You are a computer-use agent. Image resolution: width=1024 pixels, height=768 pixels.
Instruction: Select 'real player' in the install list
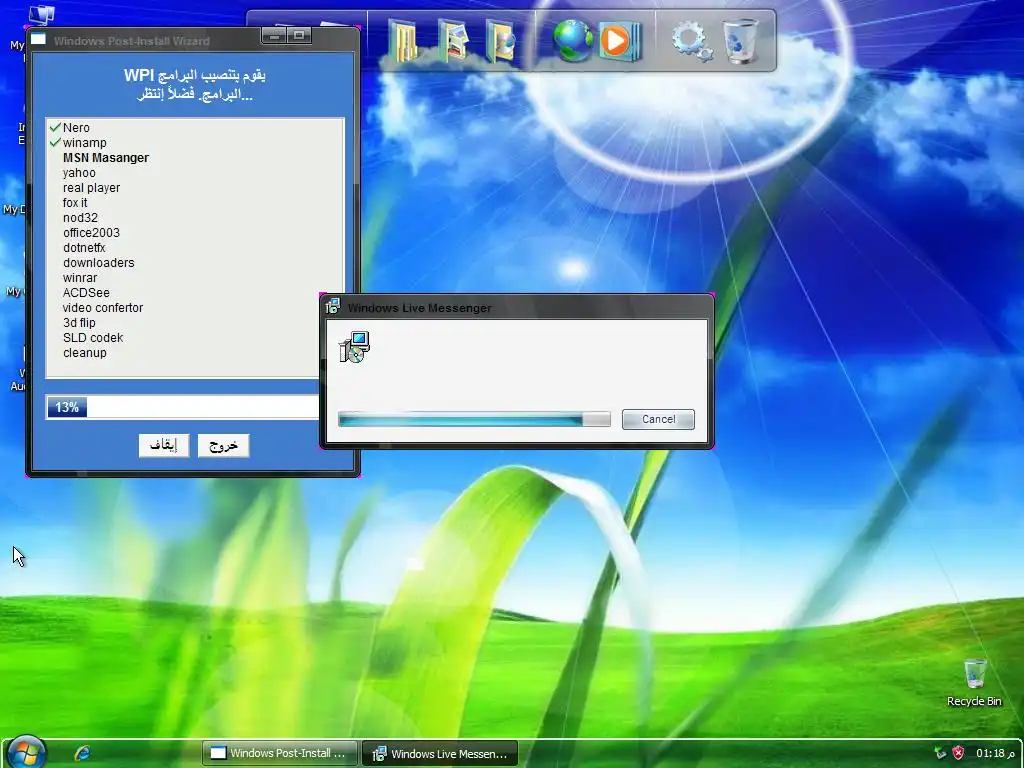91,187
